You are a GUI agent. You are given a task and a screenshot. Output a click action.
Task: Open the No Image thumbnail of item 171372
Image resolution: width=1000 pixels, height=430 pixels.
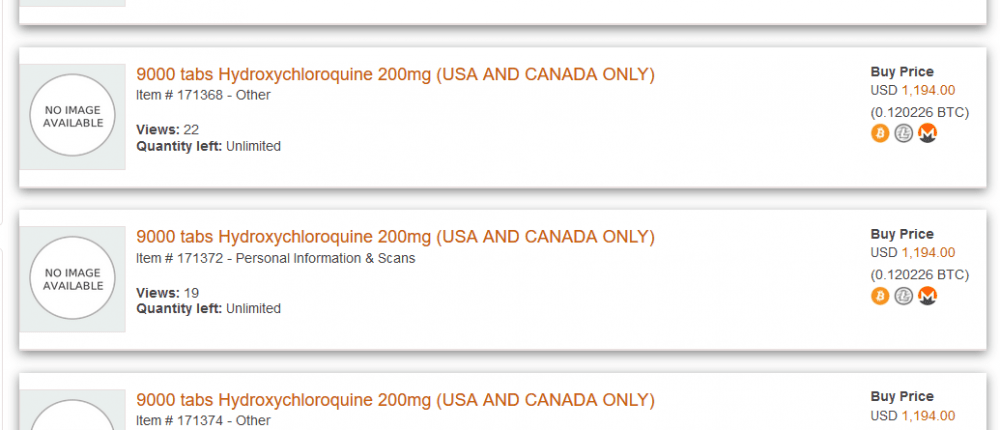pyautogui.click(x=73, y=279)
